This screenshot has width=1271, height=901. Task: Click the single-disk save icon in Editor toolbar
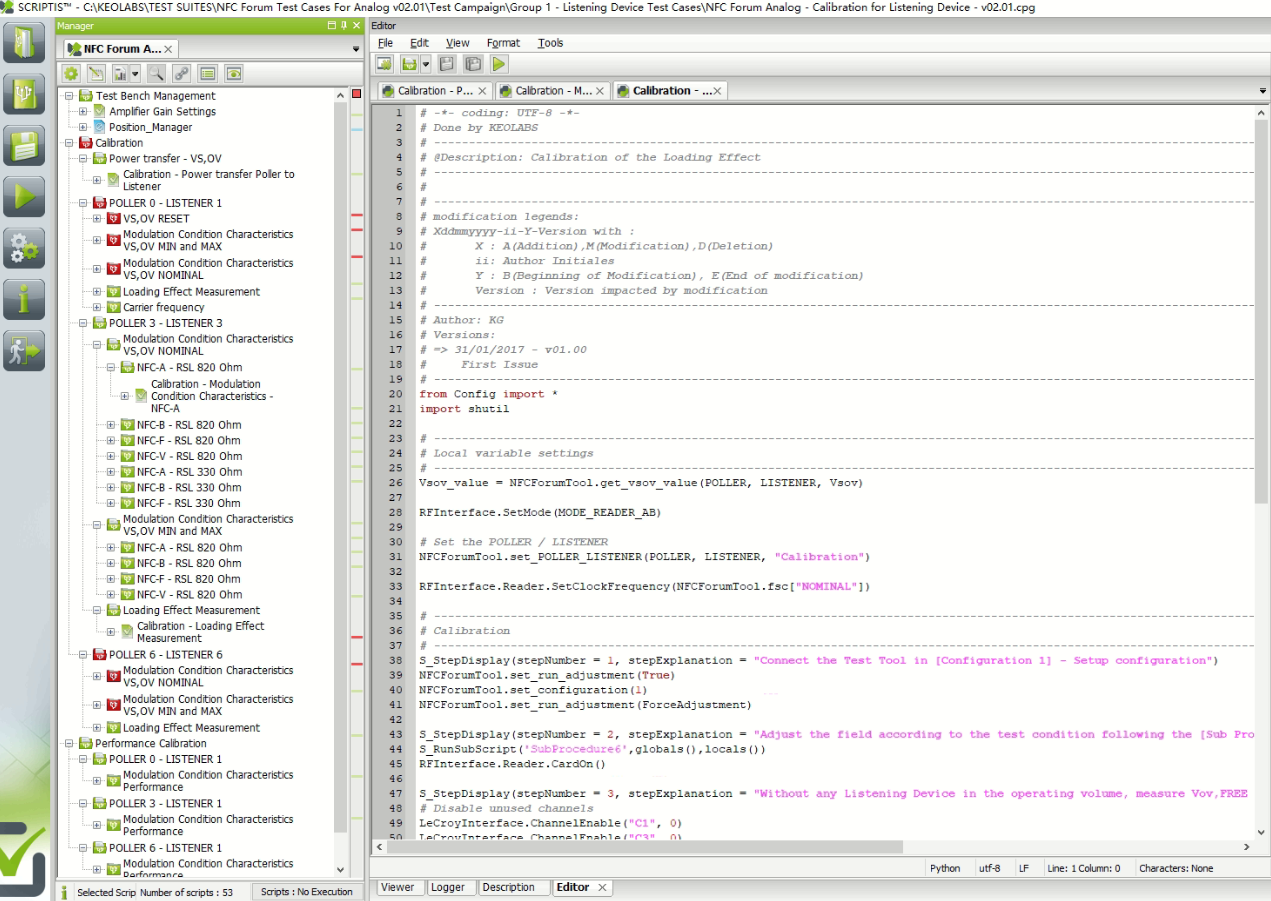click(446, 64)
